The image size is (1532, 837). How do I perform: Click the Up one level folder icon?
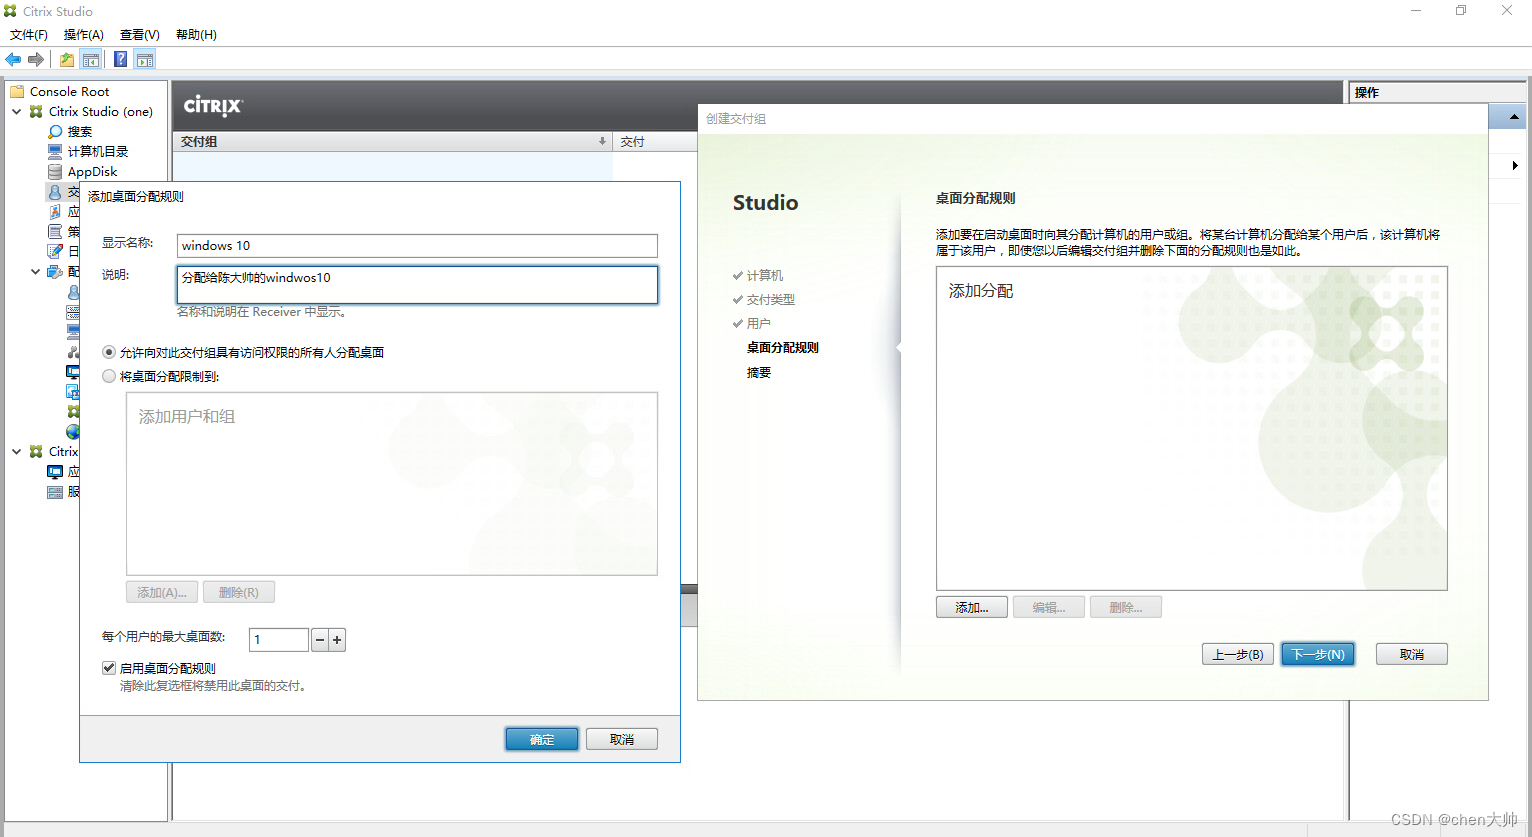click(66, 60)
